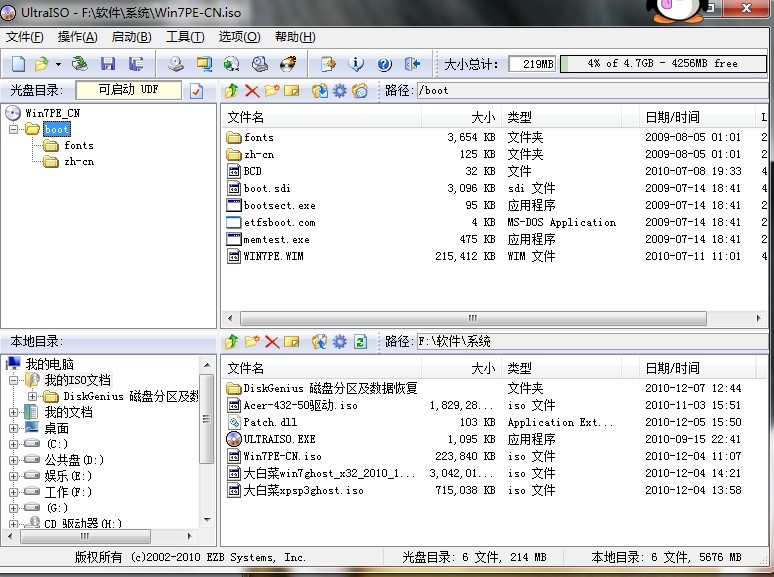Image resolution: width=774 pixels, height=577 pixels.
Task: Click the 4% of 4.7GB capacity bar
Action: tap(663, 64)
